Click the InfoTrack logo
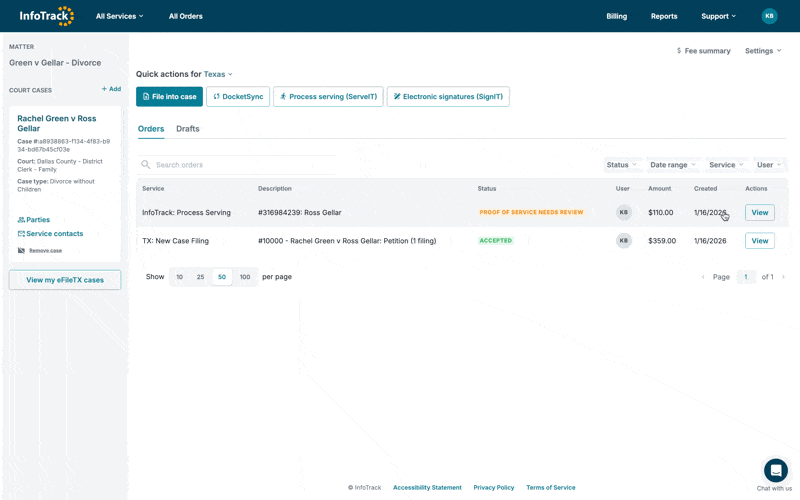The width and height of the screenshot is (800, 500). pos(46,16)
